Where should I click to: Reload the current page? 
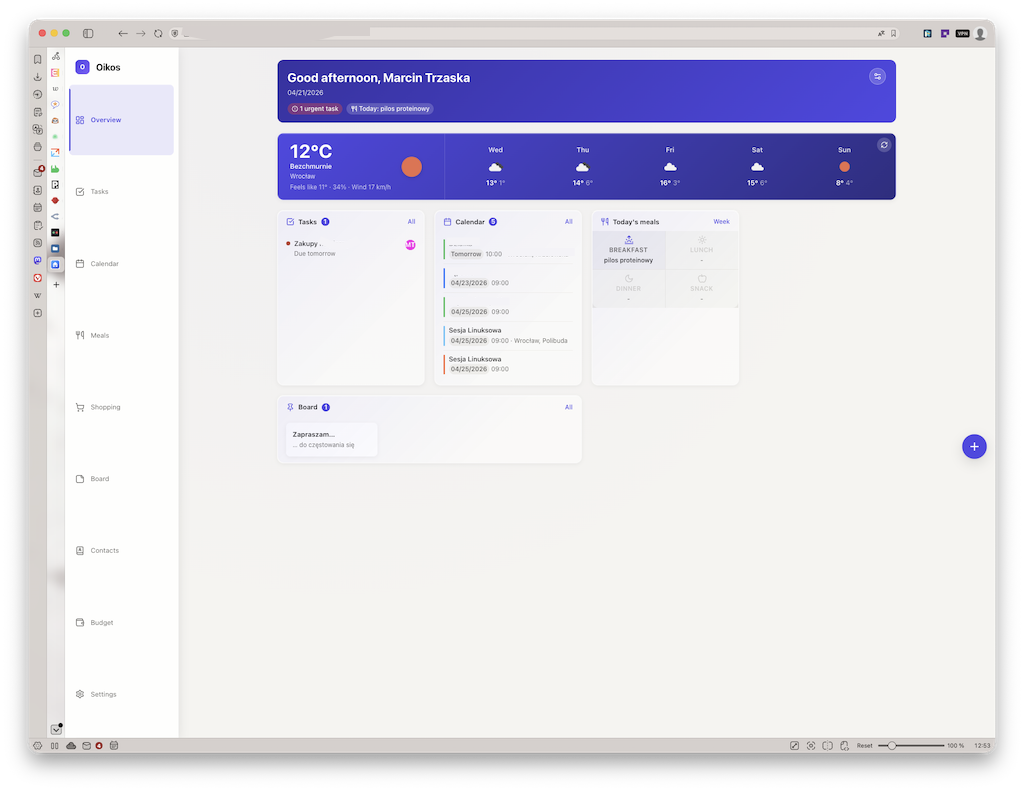[158, 33]
